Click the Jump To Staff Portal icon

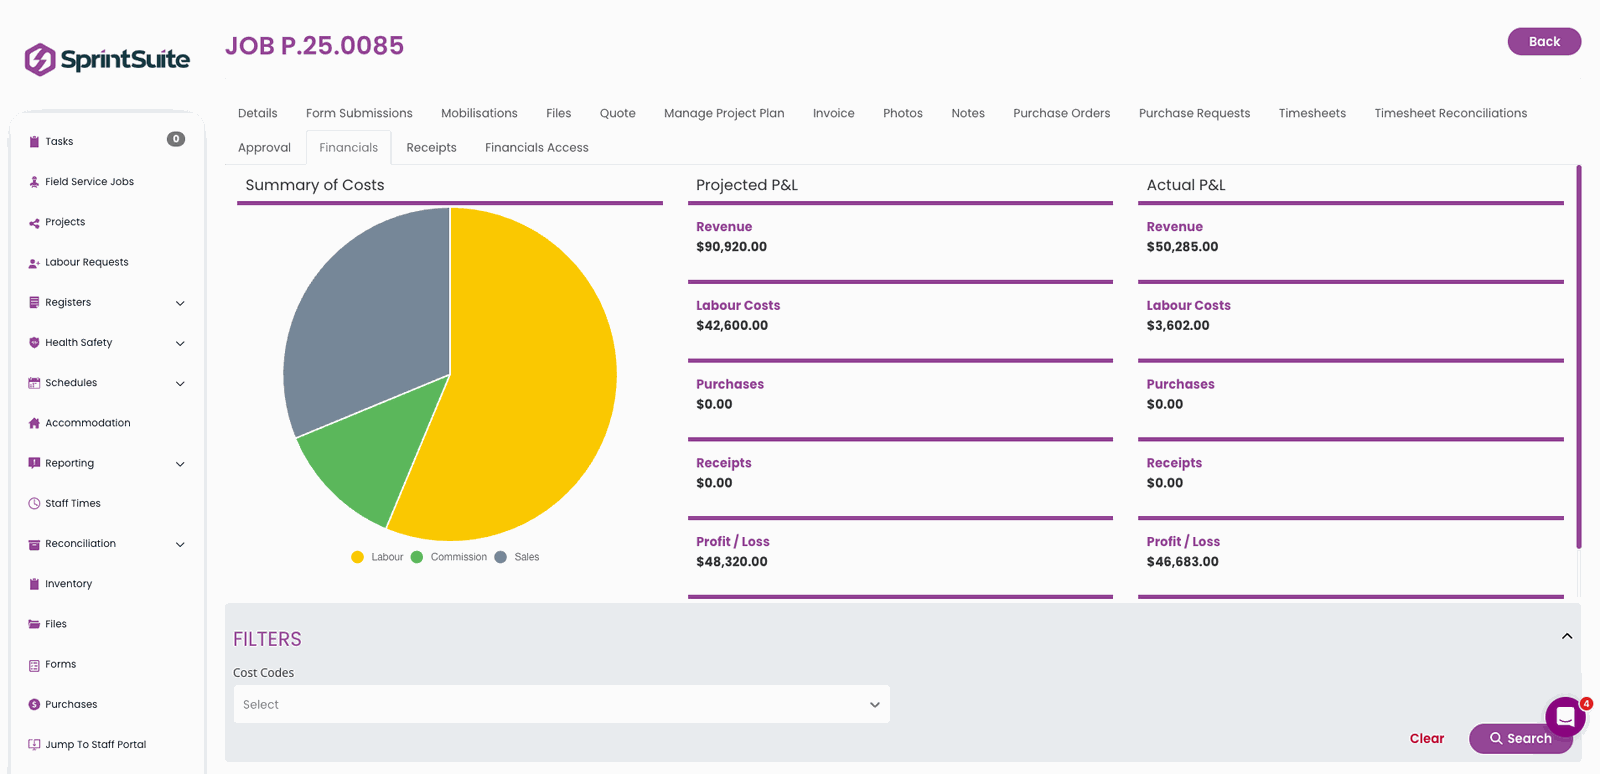34,745
